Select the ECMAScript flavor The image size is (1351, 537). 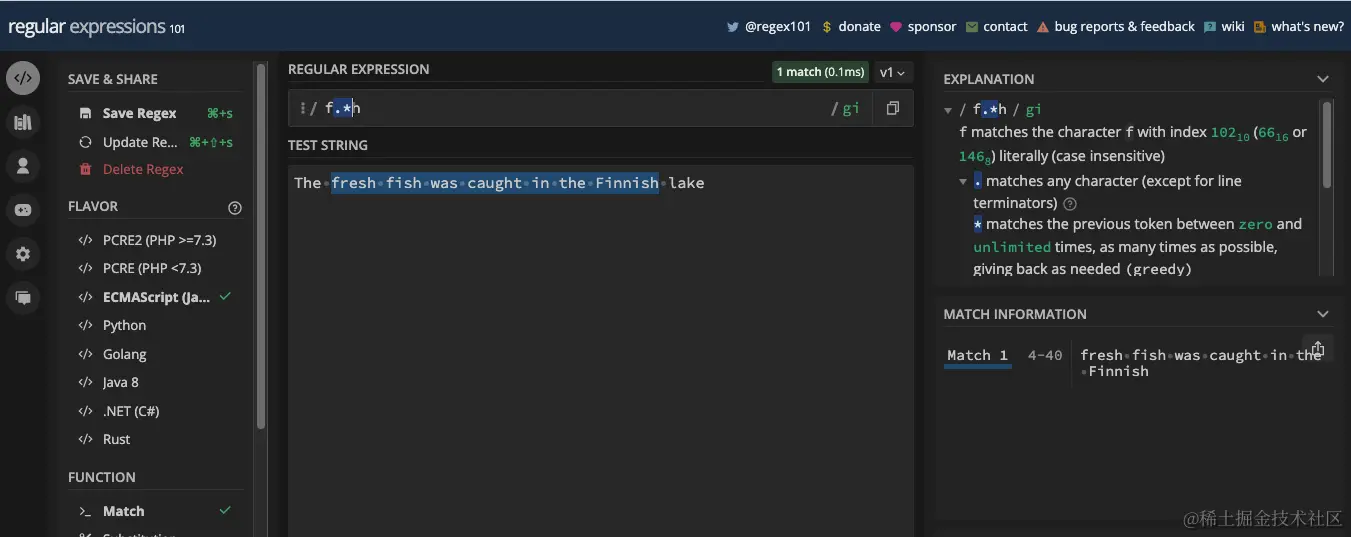155,298
